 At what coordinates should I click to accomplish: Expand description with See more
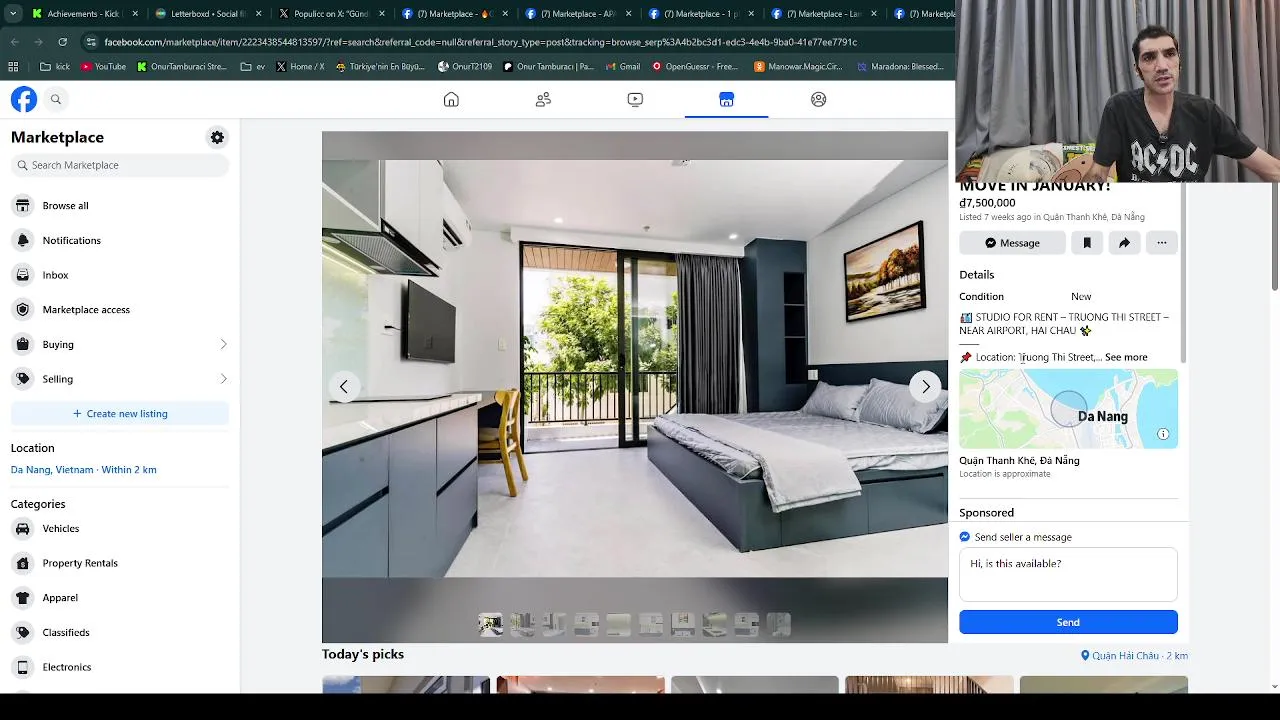click(x=1126, y=357)
